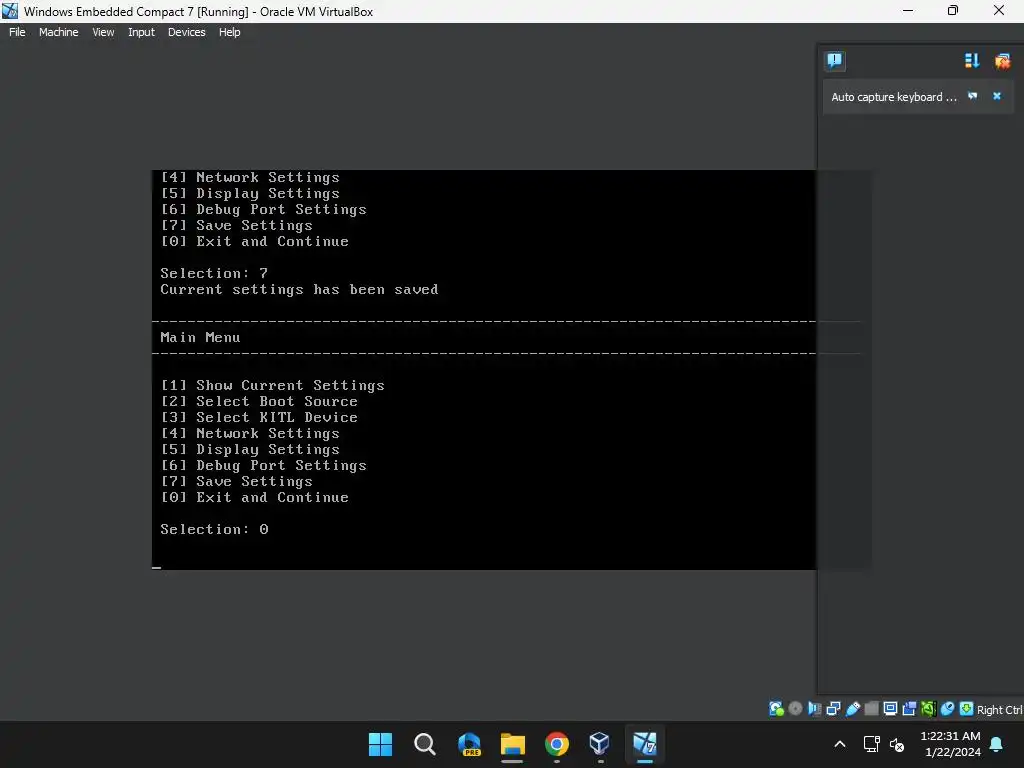Click the shared folders status icon
The height and width of the screenshot is (768, 1024).
pos(871,709)
